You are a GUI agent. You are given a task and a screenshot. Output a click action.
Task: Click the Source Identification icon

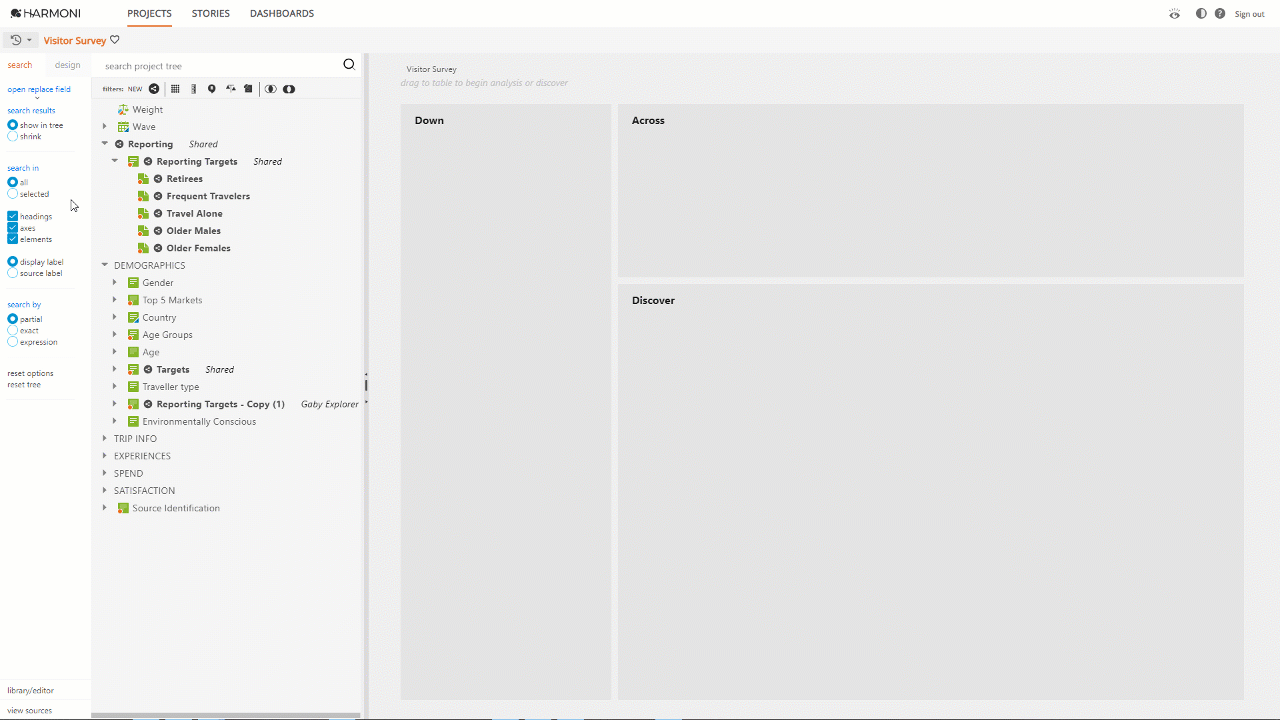tap(123, 508)
